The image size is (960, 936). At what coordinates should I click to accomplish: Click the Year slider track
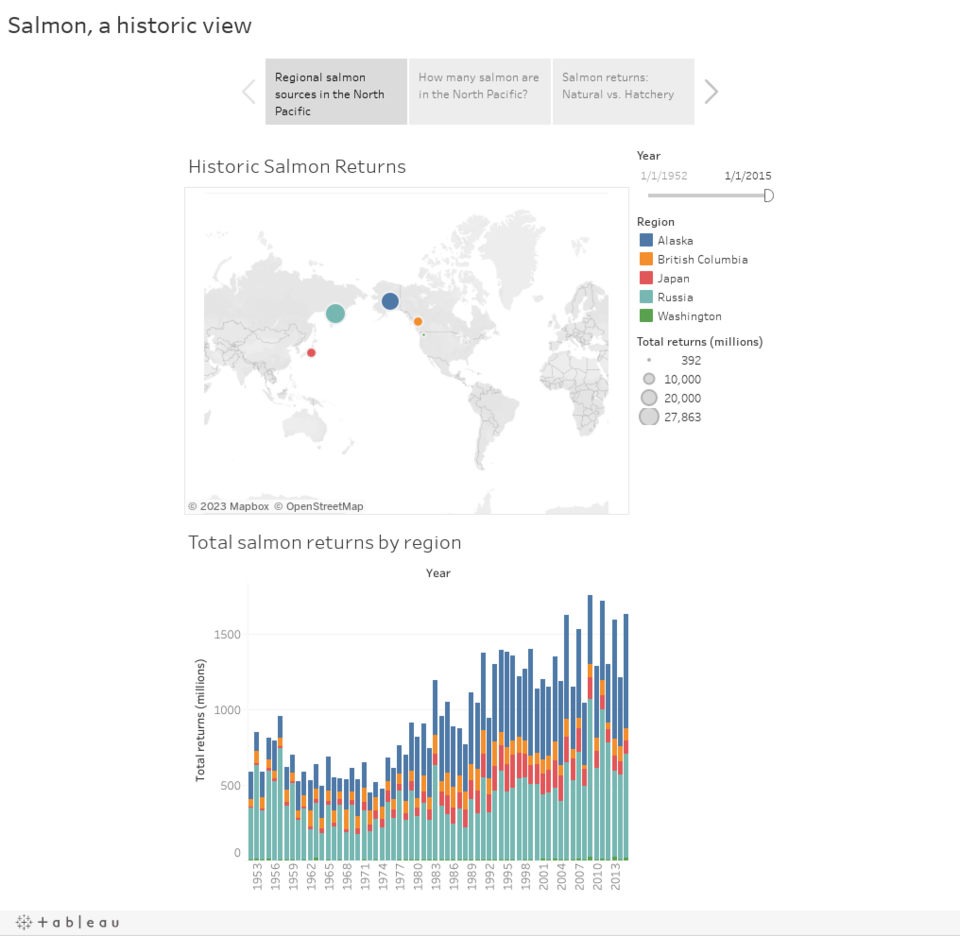(x=705, y=195)
